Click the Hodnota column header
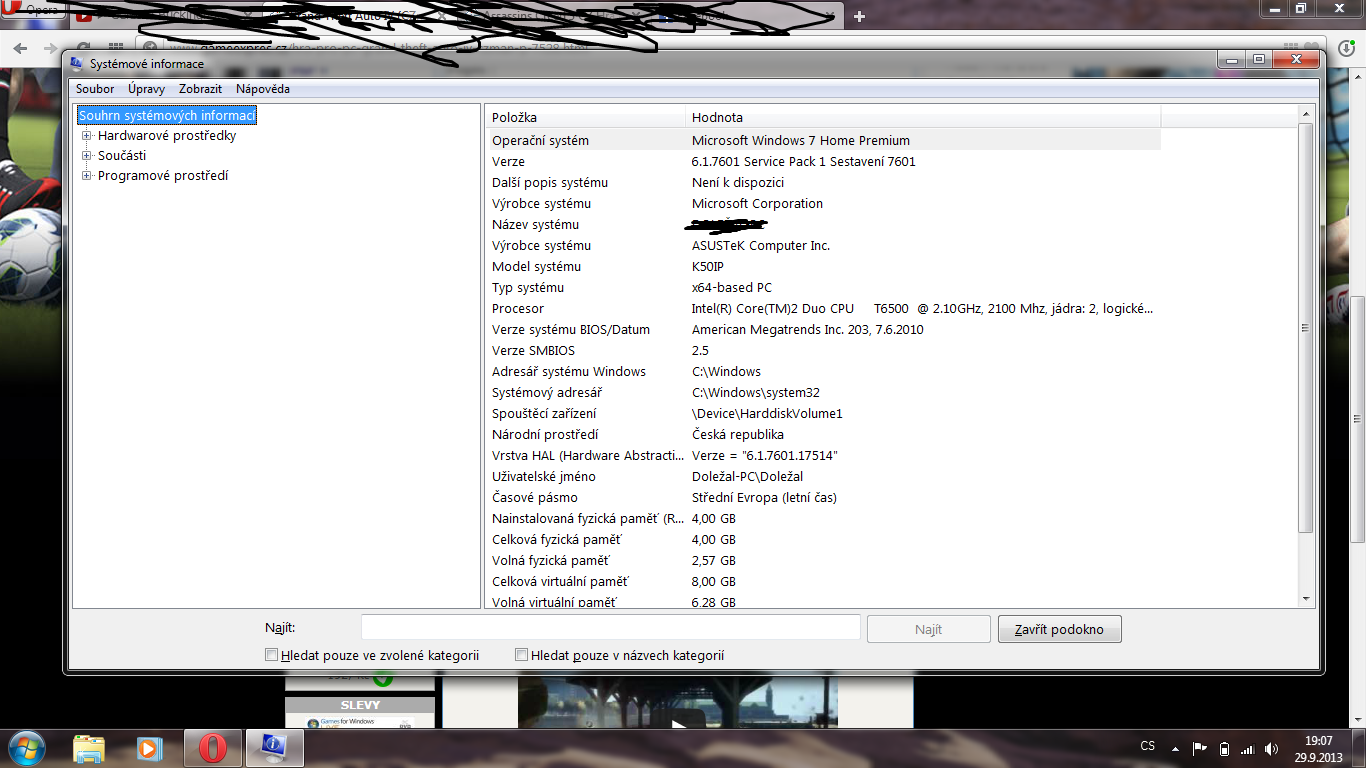Viewport: 1366px width, 768px height. [x=923, y=117]
